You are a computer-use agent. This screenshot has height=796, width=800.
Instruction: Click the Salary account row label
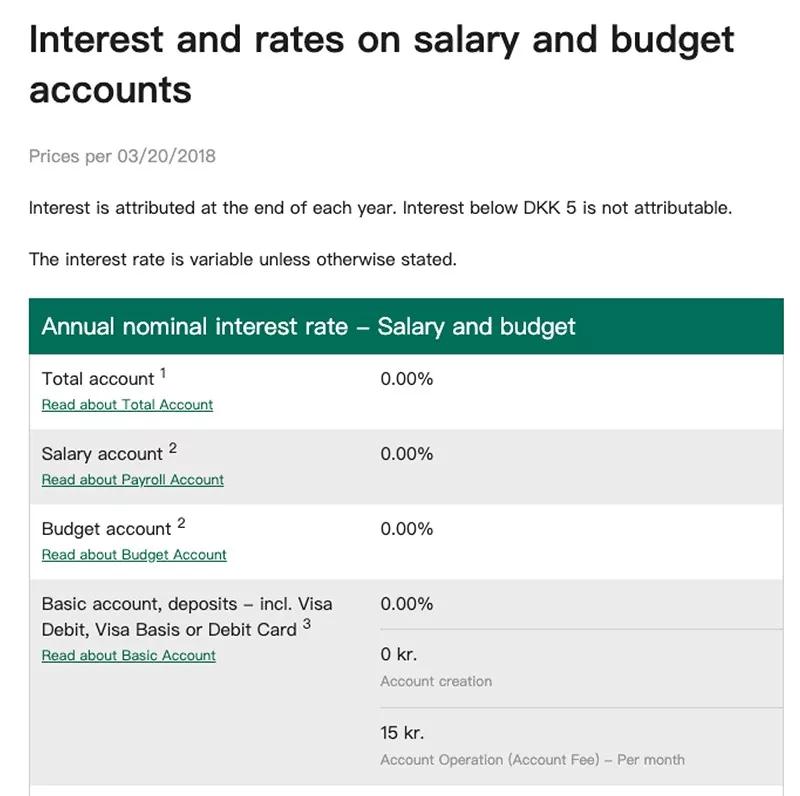102,454
